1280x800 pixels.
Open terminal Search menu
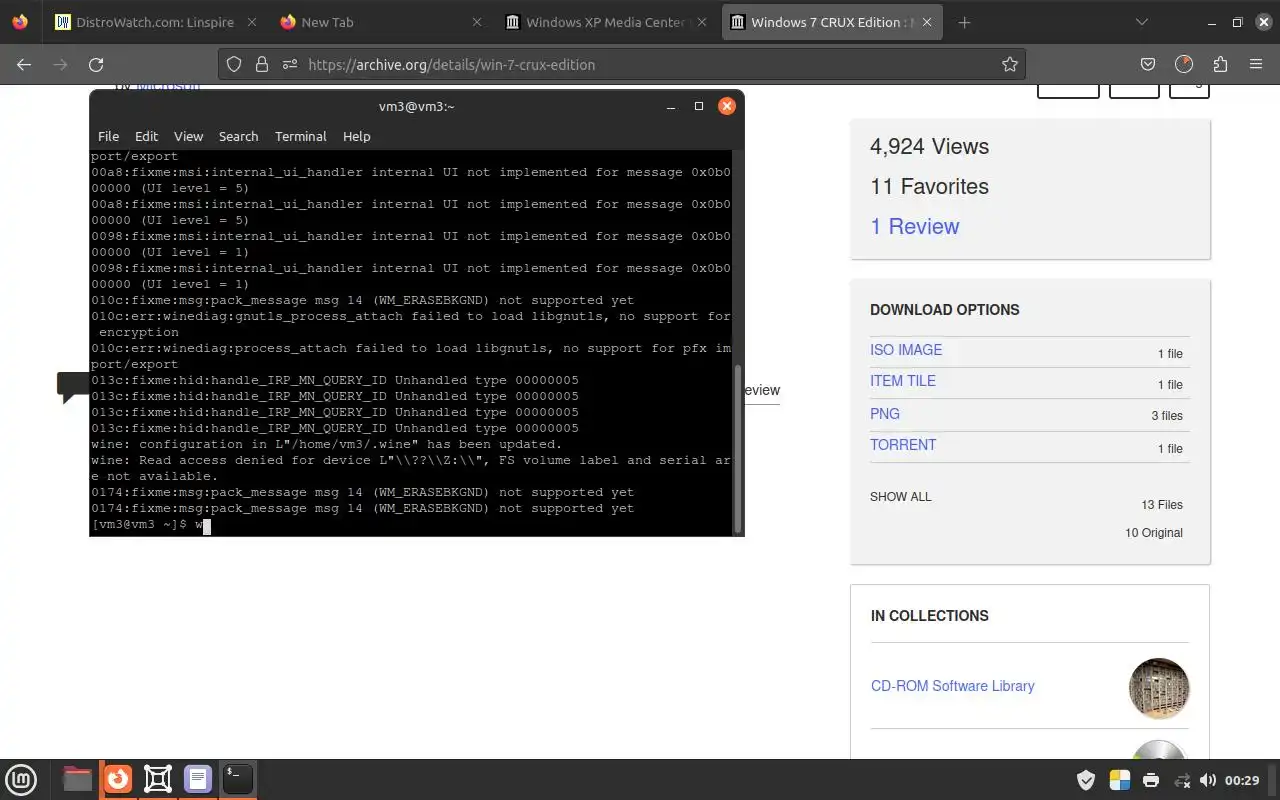click(238, 136)
